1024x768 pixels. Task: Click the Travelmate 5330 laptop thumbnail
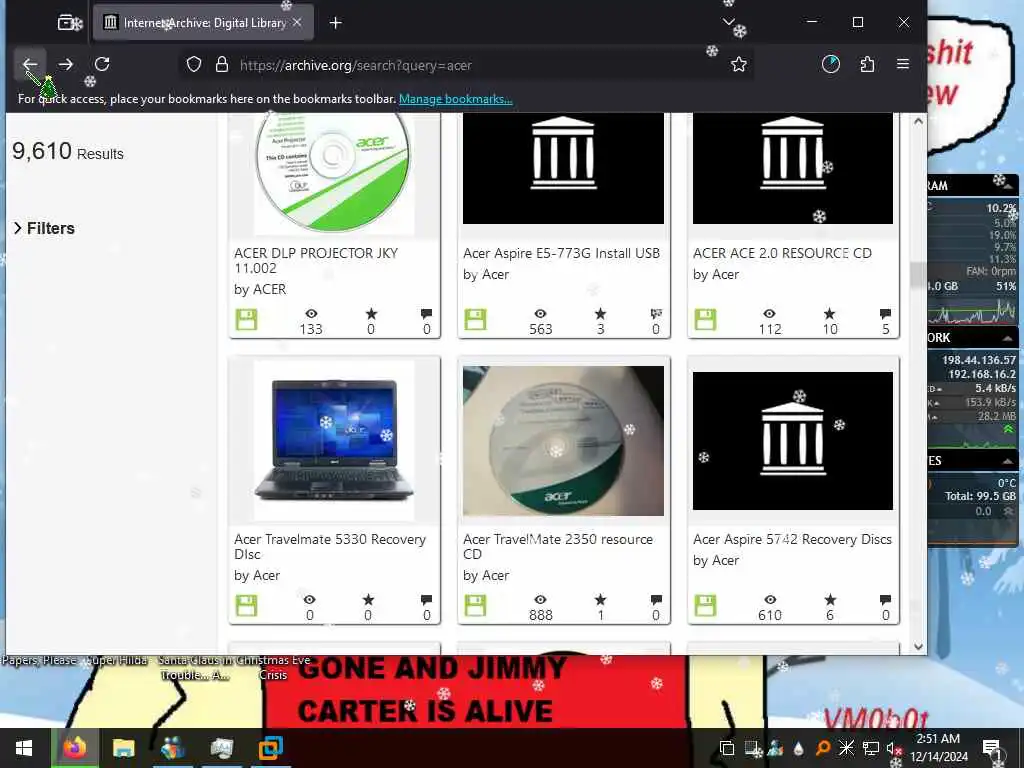coord(334,441)
